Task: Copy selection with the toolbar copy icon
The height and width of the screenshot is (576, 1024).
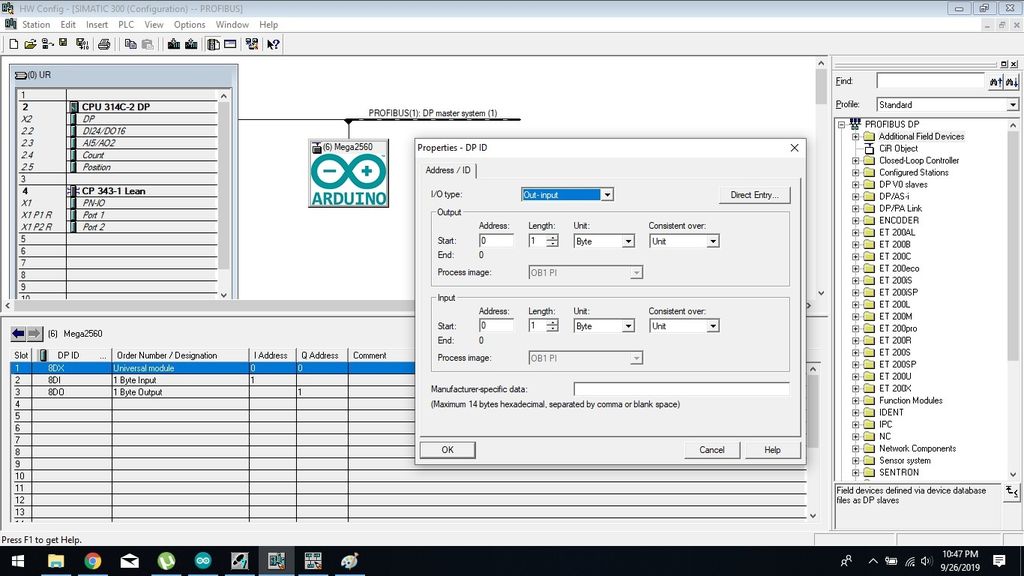Action: pyautogui.click(x=131, y=44)
